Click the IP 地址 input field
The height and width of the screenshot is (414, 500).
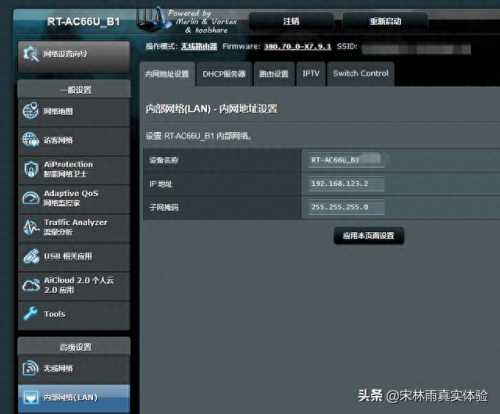(x=347, y=184)
